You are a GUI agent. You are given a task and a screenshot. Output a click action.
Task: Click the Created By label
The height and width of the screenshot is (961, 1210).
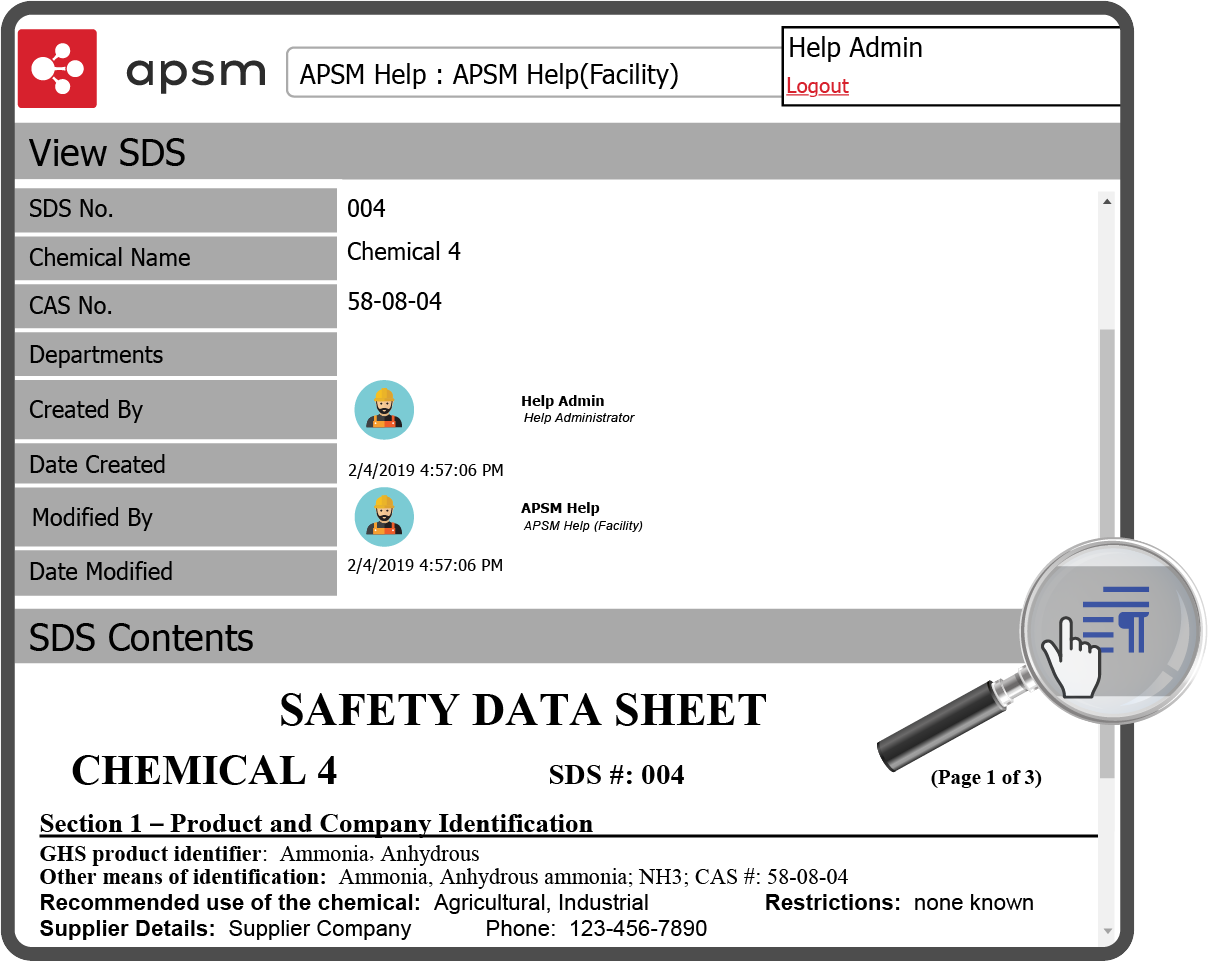point(86,410)
